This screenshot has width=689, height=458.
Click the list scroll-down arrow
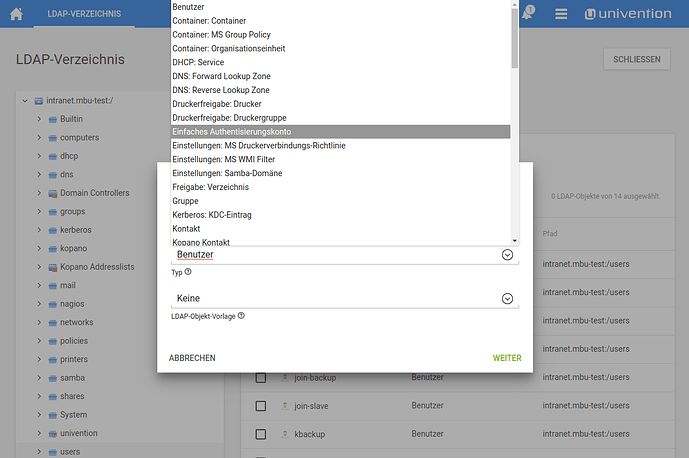click(x=515, y=241)
